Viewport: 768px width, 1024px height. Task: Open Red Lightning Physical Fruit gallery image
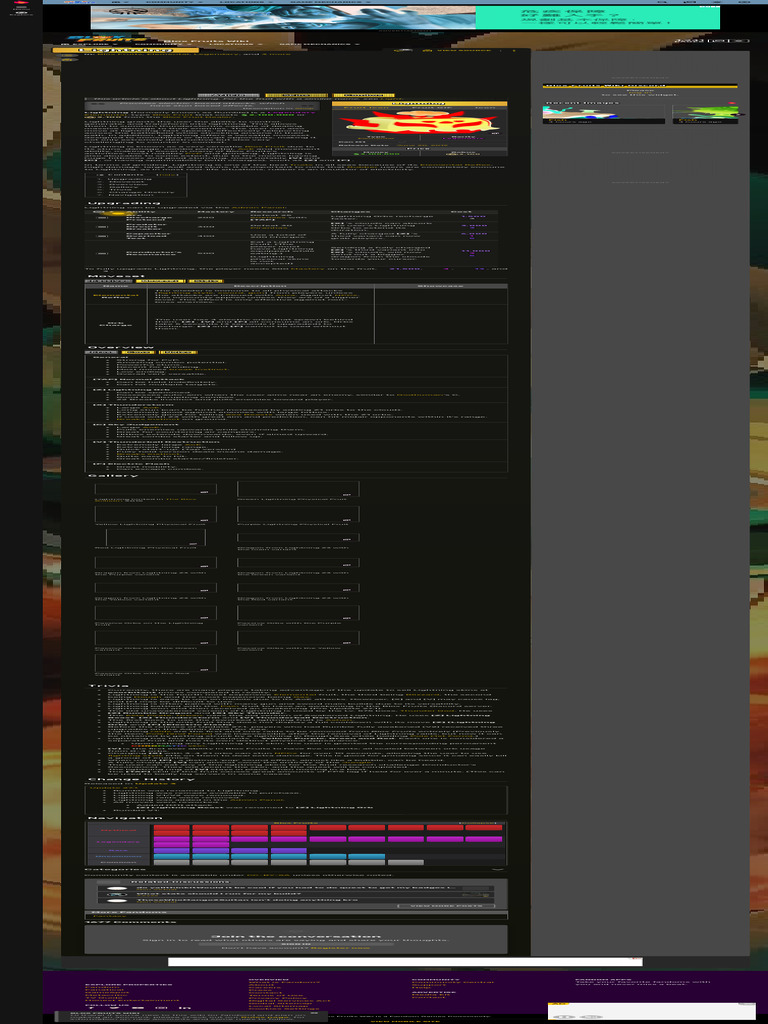point(155,537)
